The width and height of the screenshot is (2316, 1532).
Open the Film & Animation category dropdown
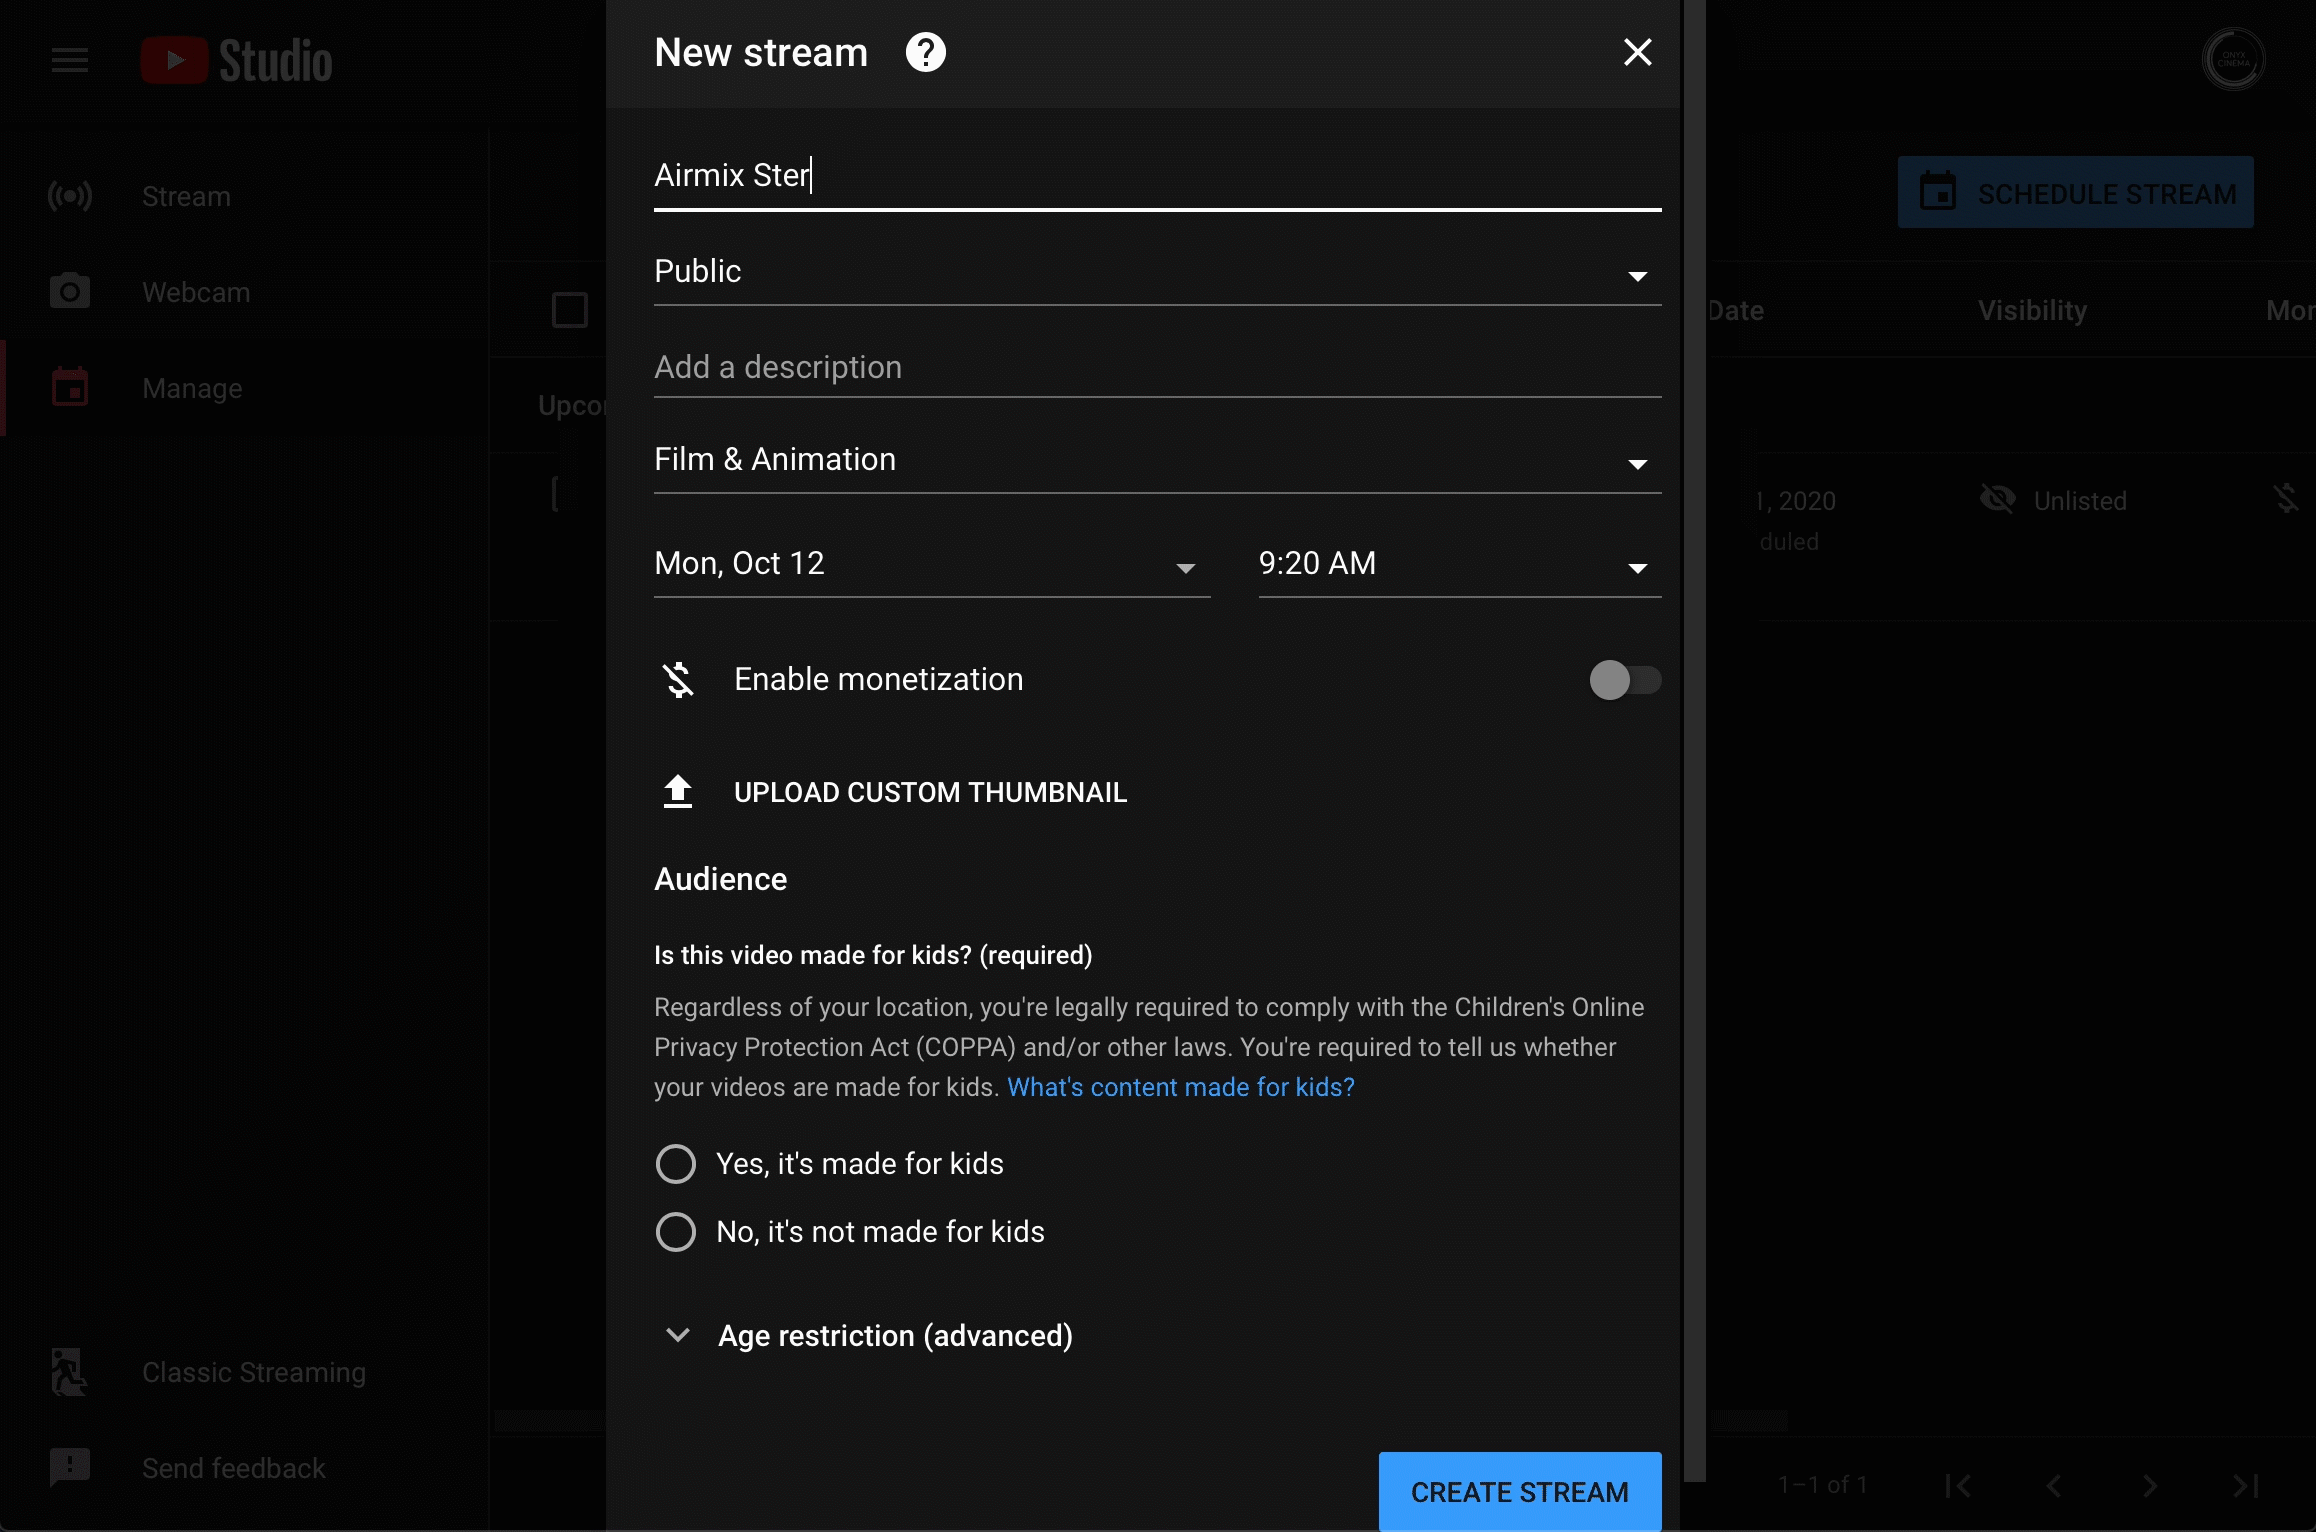point(1157,460)
